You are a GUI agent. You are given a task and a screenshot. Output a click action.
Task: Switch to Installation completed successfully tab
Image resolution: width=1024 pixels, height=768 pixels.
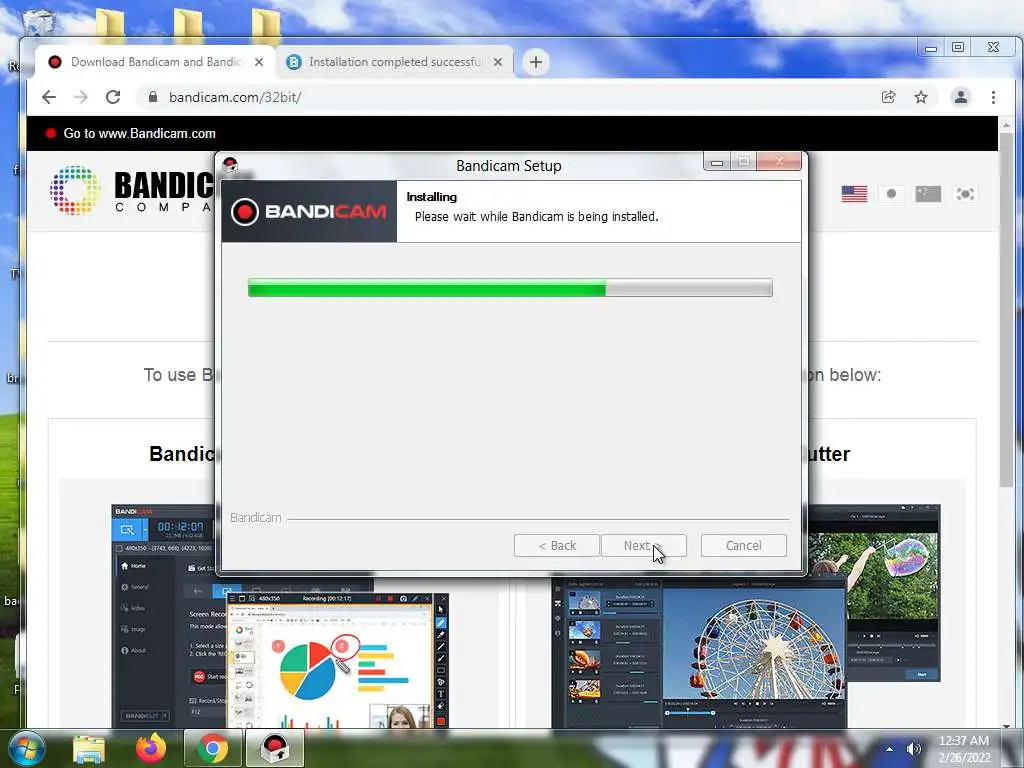click(394, 62)
